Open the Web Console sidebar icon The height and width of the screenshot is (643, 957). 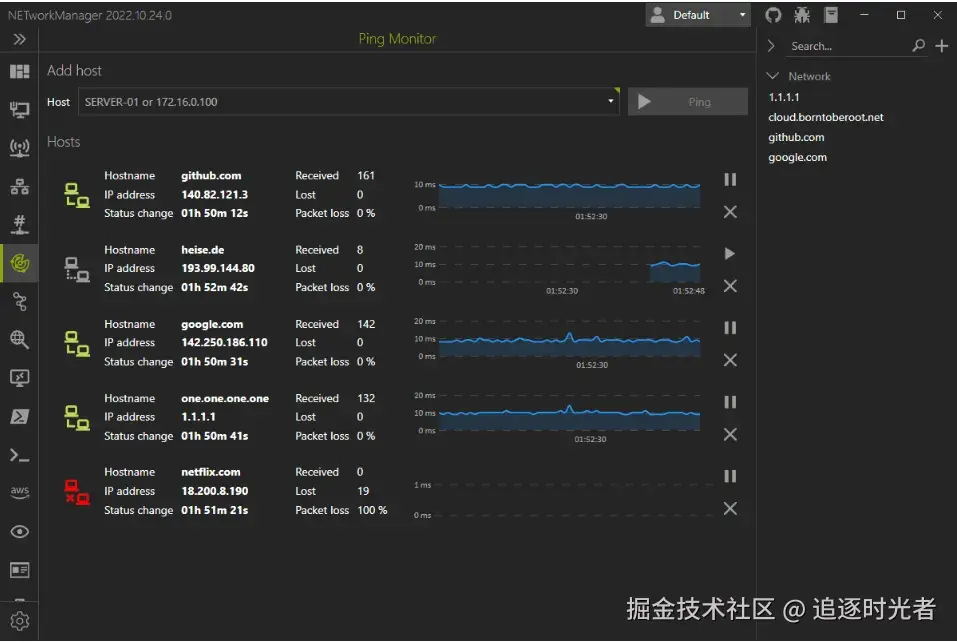pyautogui.click(x=20, y=570)
